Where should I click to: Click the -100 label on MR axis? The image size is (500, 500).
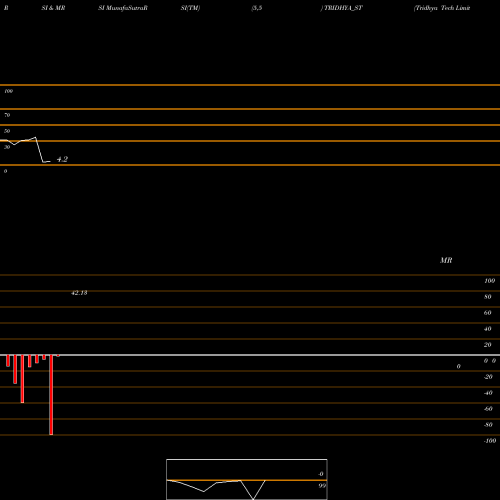490,441
